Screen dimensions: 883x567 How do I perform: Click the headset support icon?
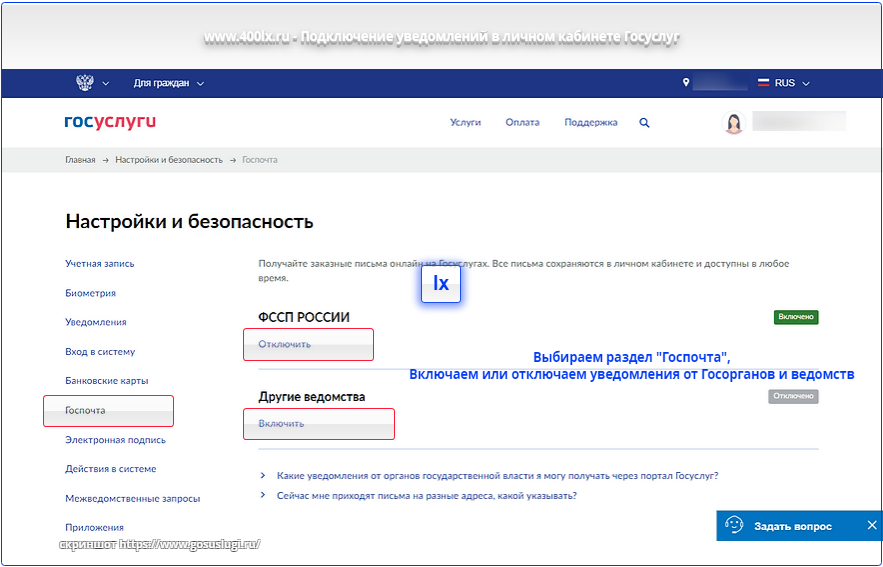click(x=734, y=525)
